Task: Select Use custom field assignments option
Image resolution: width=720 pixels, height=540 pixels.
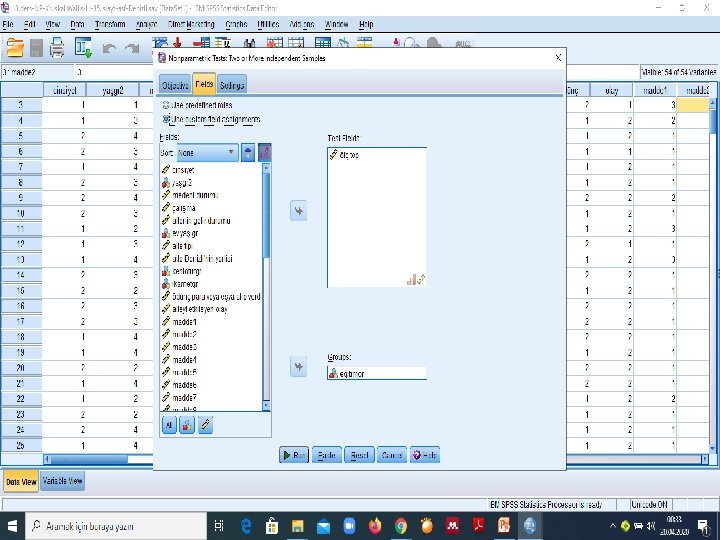Action: coord(211,119)
